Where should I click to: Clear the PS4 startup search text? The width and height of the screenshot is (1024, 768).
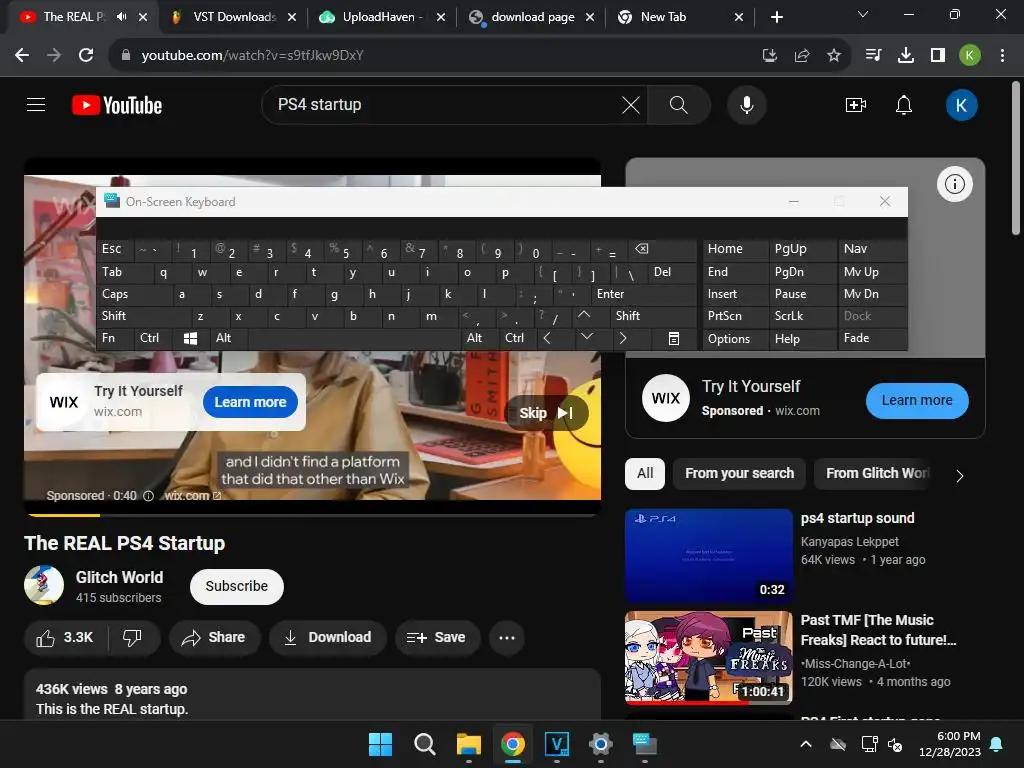pyautogui.click(x=631, y=104)
